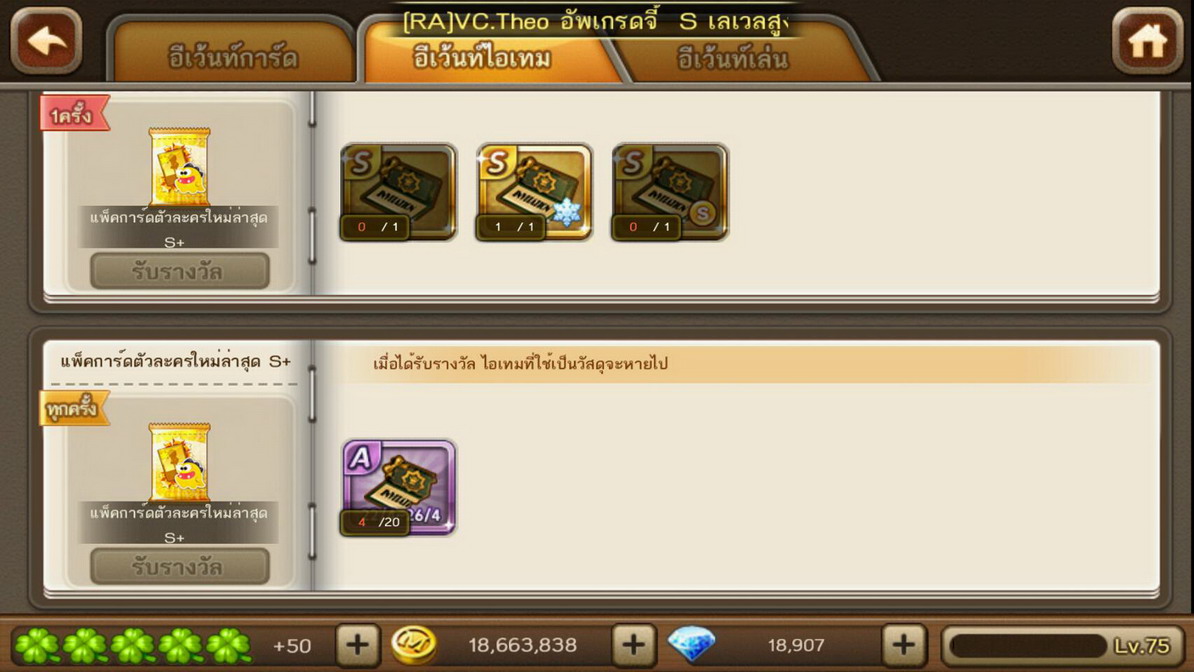Select the S ticket with coin badge

pos(669,192)
